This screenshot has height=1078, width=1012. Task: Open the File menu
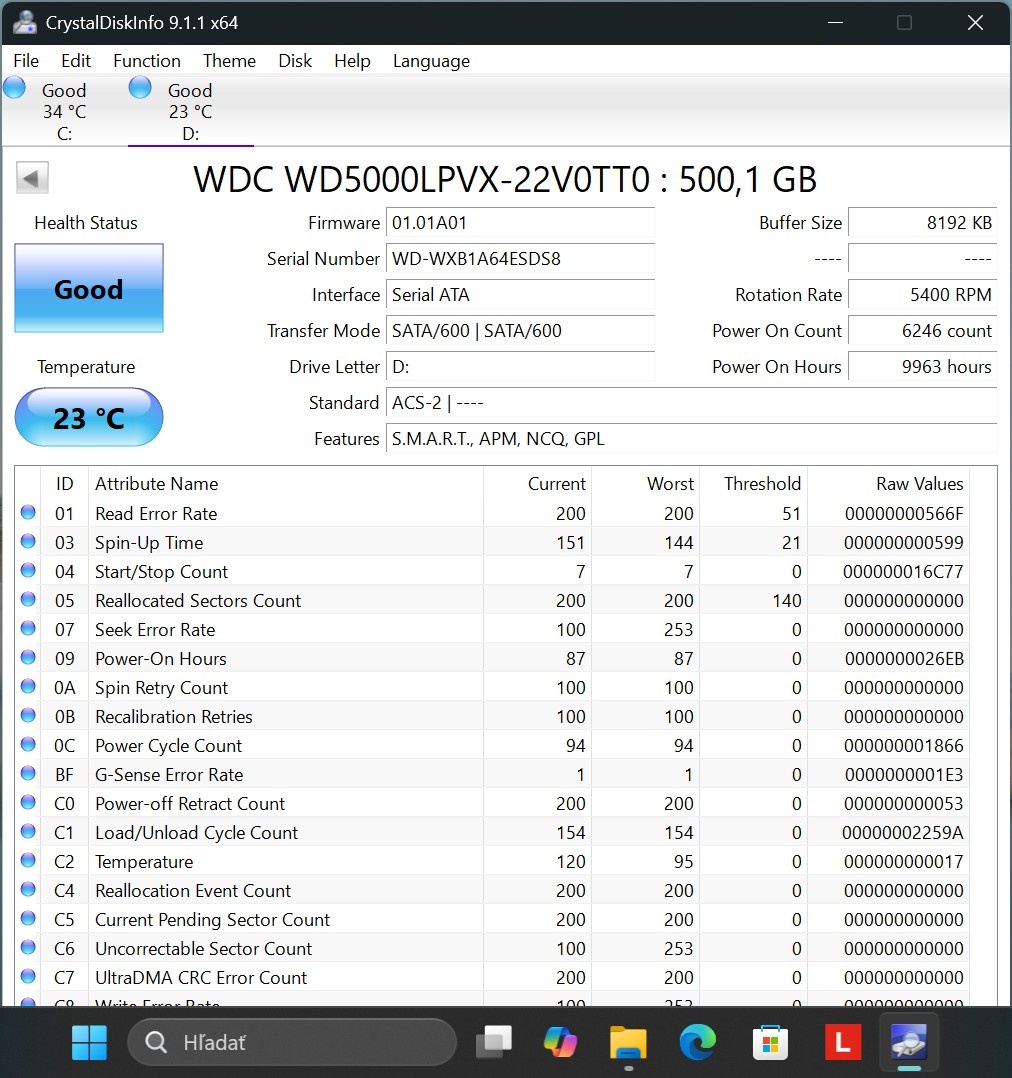26,61
